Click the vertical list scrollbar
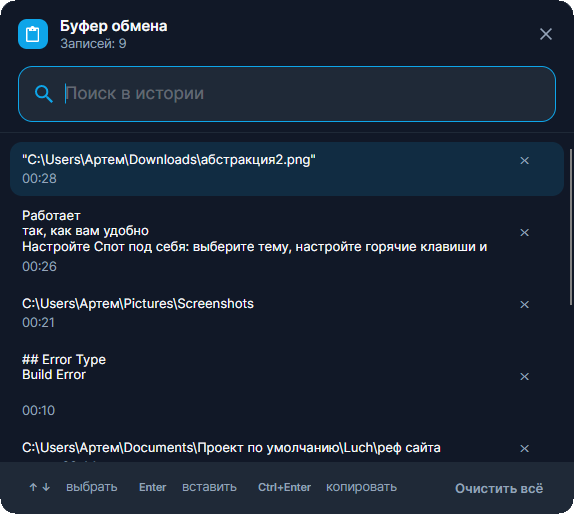 (x=571, y=227)
